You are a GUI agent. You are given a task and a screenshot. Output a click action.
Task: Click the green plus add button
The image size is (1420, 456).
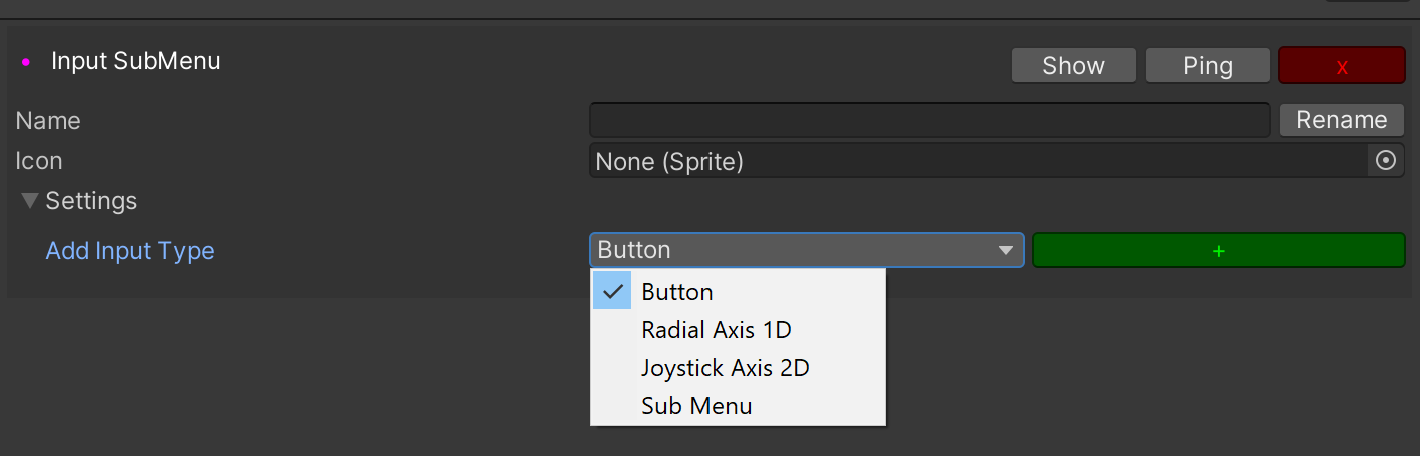(x=1219, y=250)
